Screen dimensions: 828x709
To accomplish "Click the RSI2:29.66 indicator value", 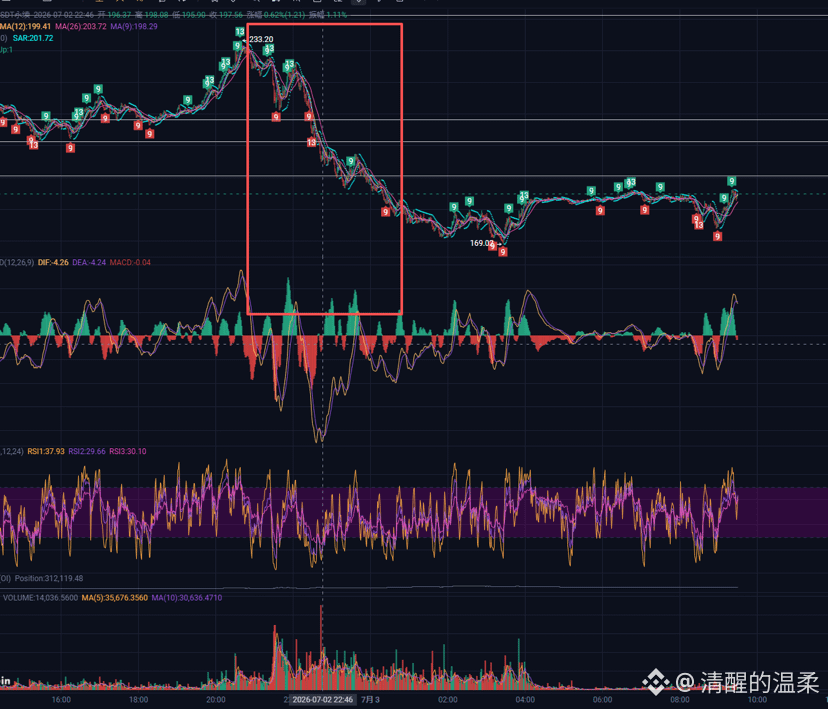I will pyautogui.click(x=87, y=451).
